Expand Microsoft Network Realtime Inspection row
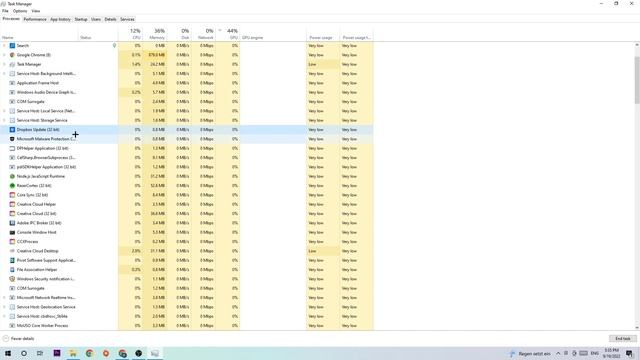This screenshot has width=640, height=360. (x=4, y=298)
